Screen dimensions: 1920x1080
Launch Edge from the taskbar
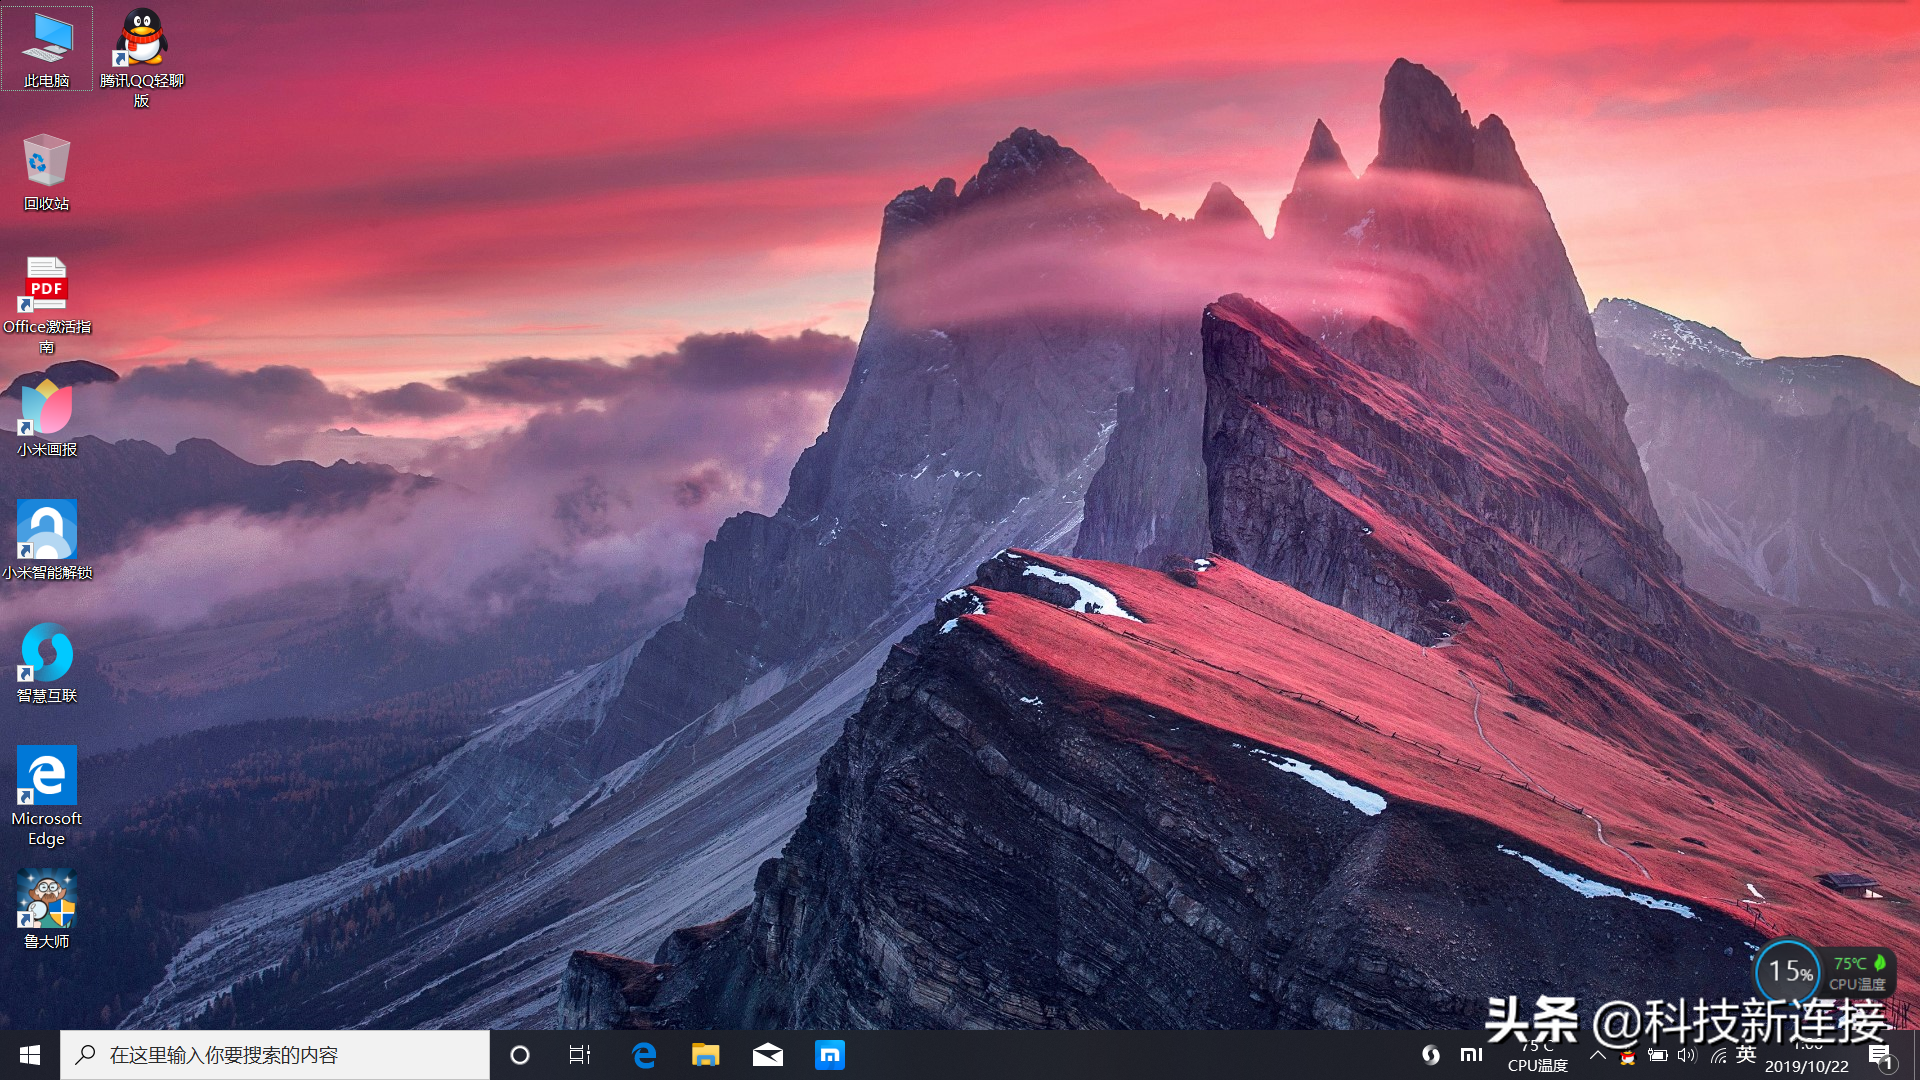pos(644,1055)
